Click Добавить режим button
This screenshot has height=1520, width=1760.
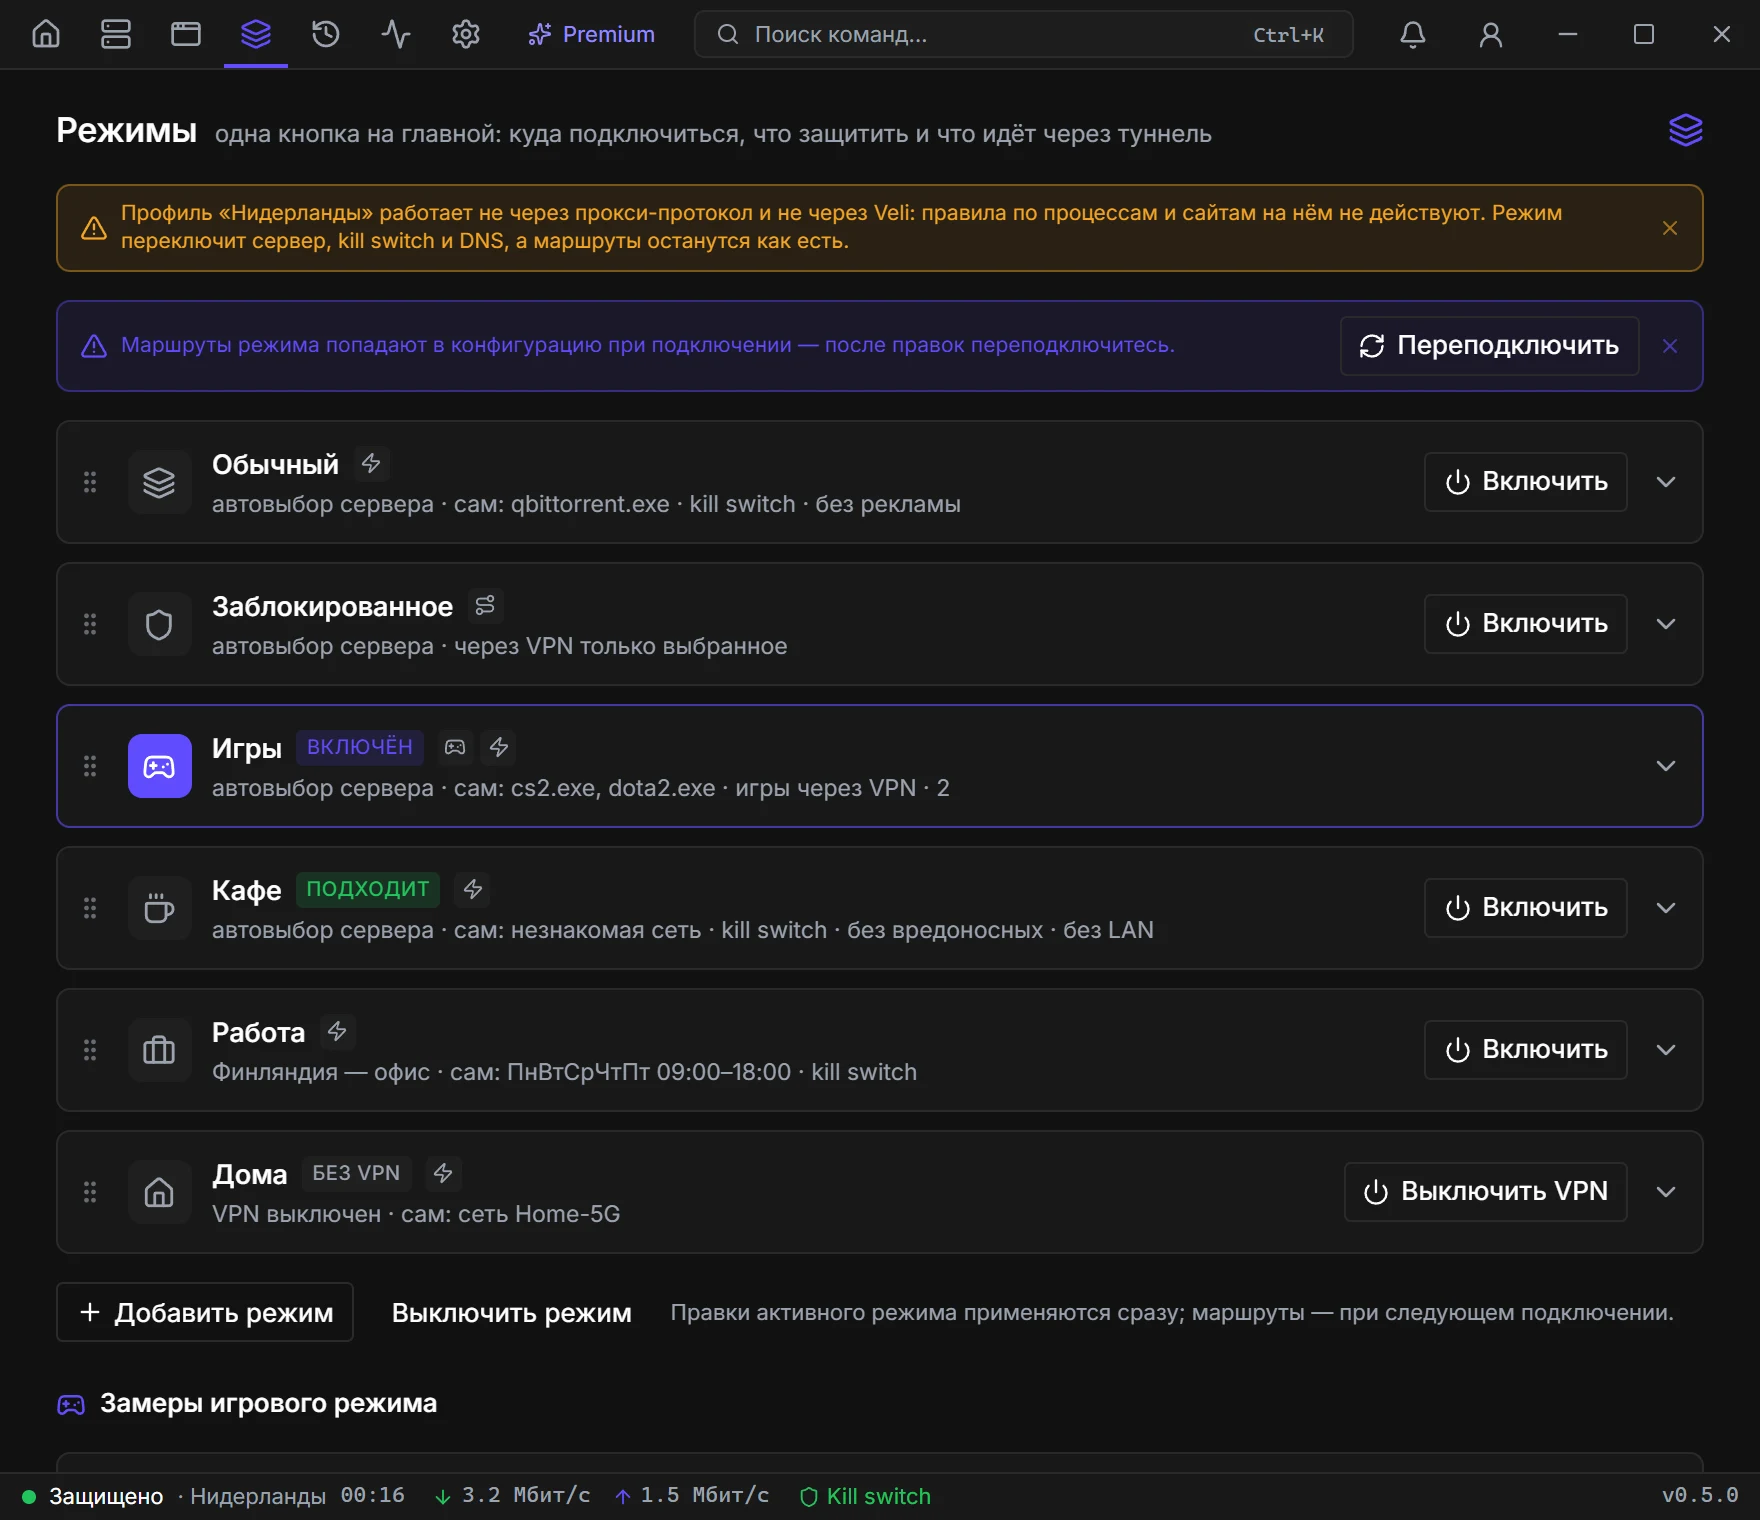[x=205, y=1312]
